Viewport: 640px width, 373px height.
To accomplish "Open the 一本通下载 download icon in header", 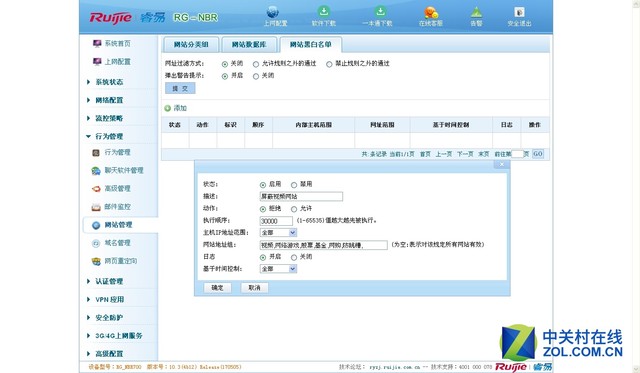I will [380, 11].
